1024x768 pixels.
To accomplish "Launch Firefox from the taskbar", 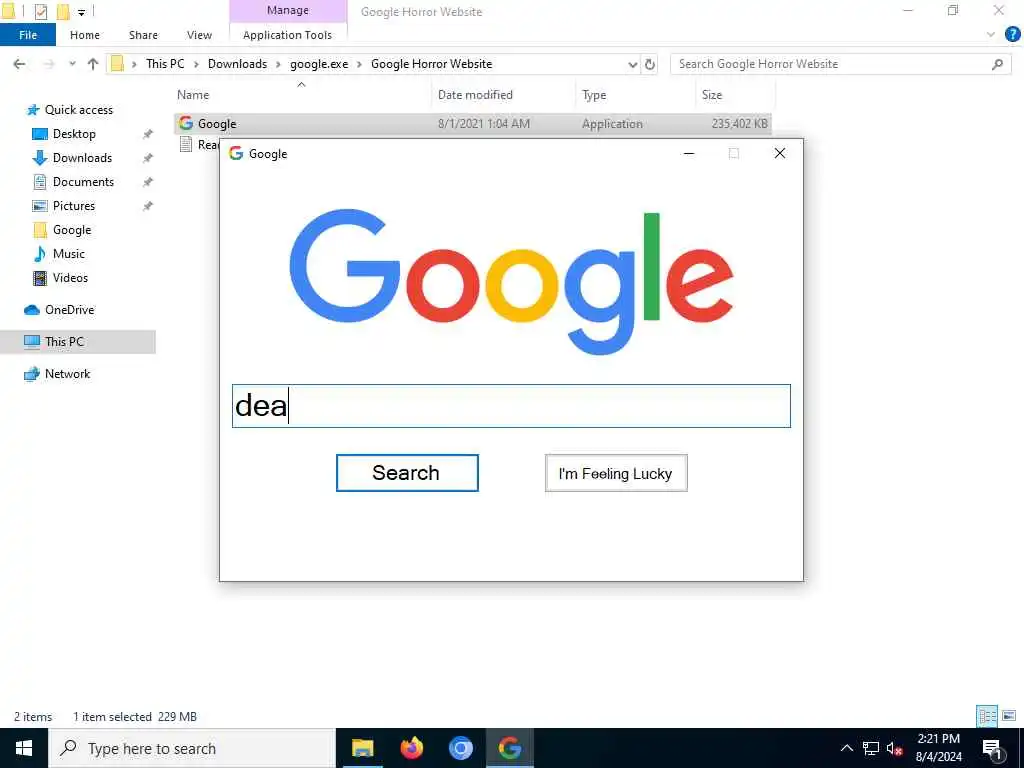I will click(411, 748).
